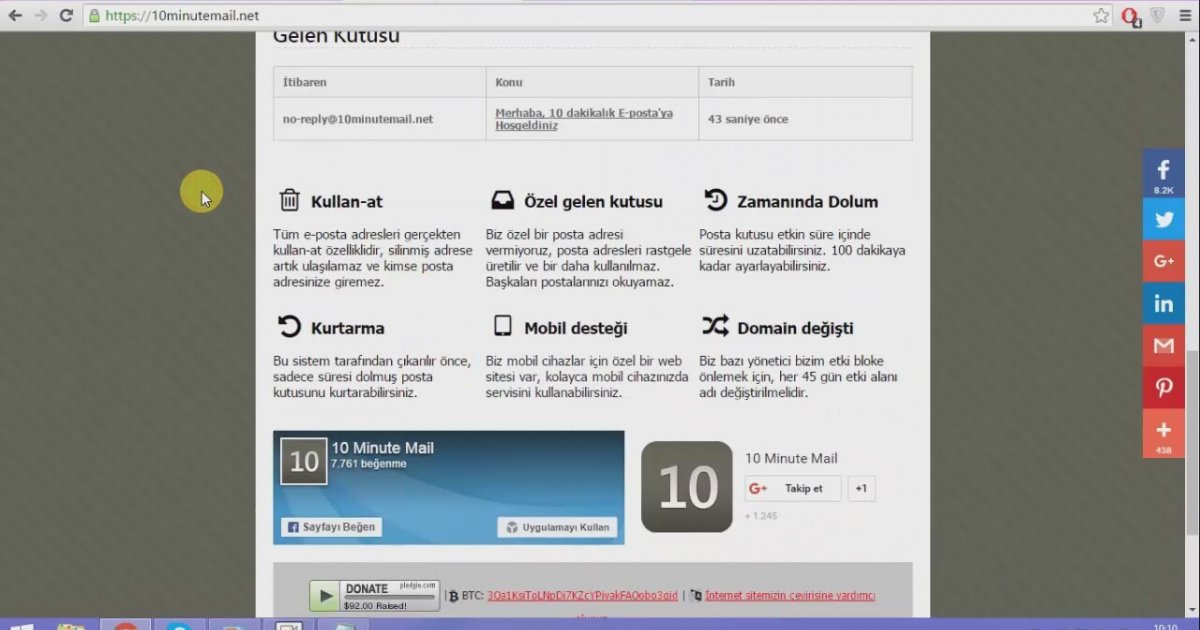Click the İtibaren column header
This screenshot has width=1200, height=630.
(x=379, y=82)
